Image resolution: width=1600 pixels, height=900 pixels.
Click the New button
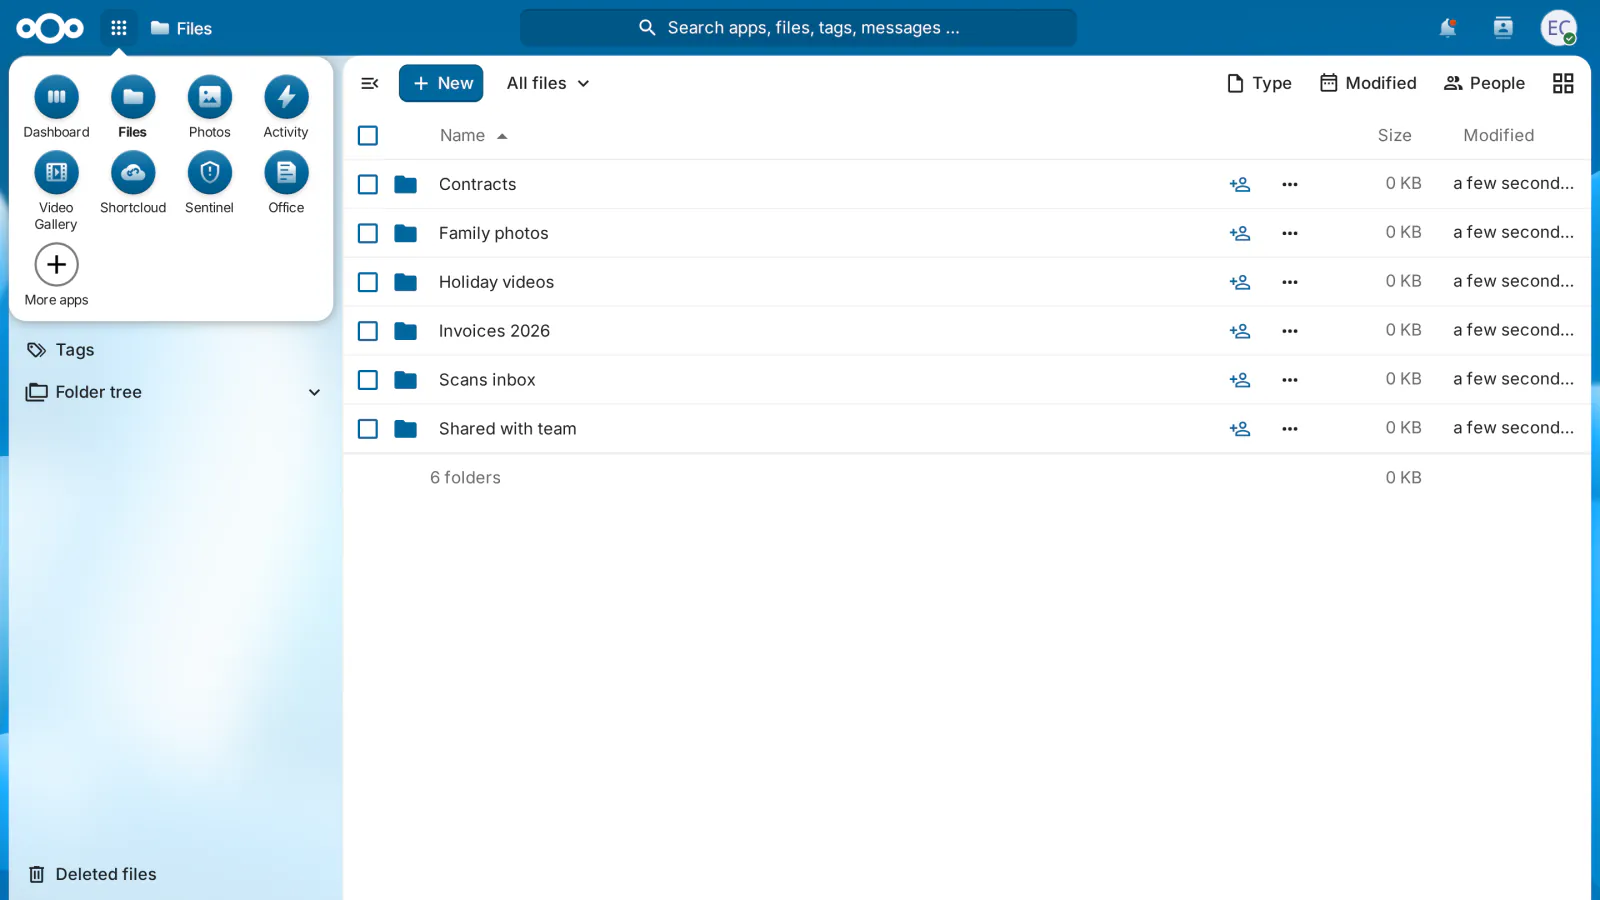click(441, 83)
